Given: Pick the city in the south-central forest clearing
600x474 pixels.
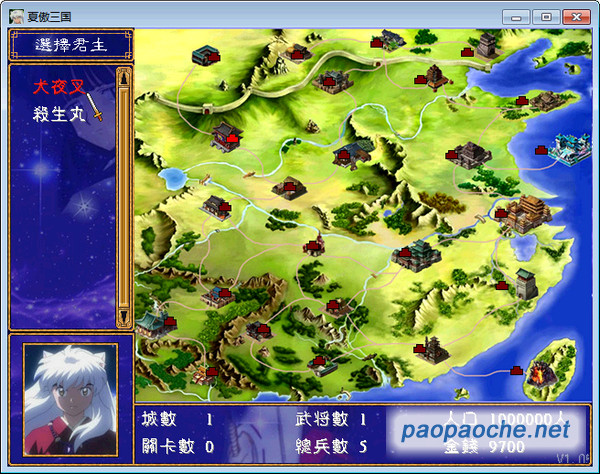Looking at the screenshot, I should [x=338, y=307].
